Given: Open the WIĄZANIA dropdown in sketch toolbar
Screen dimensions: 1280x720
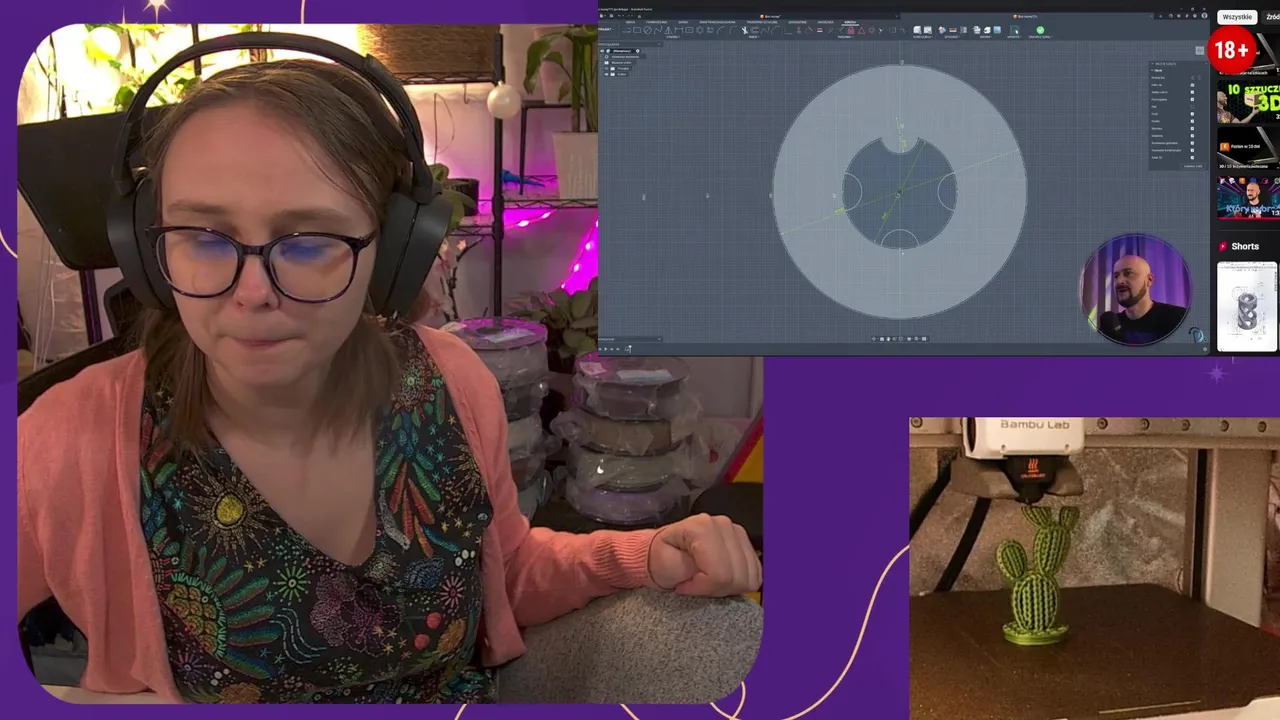Looking at the screenshot, I should tap(845, 37).
